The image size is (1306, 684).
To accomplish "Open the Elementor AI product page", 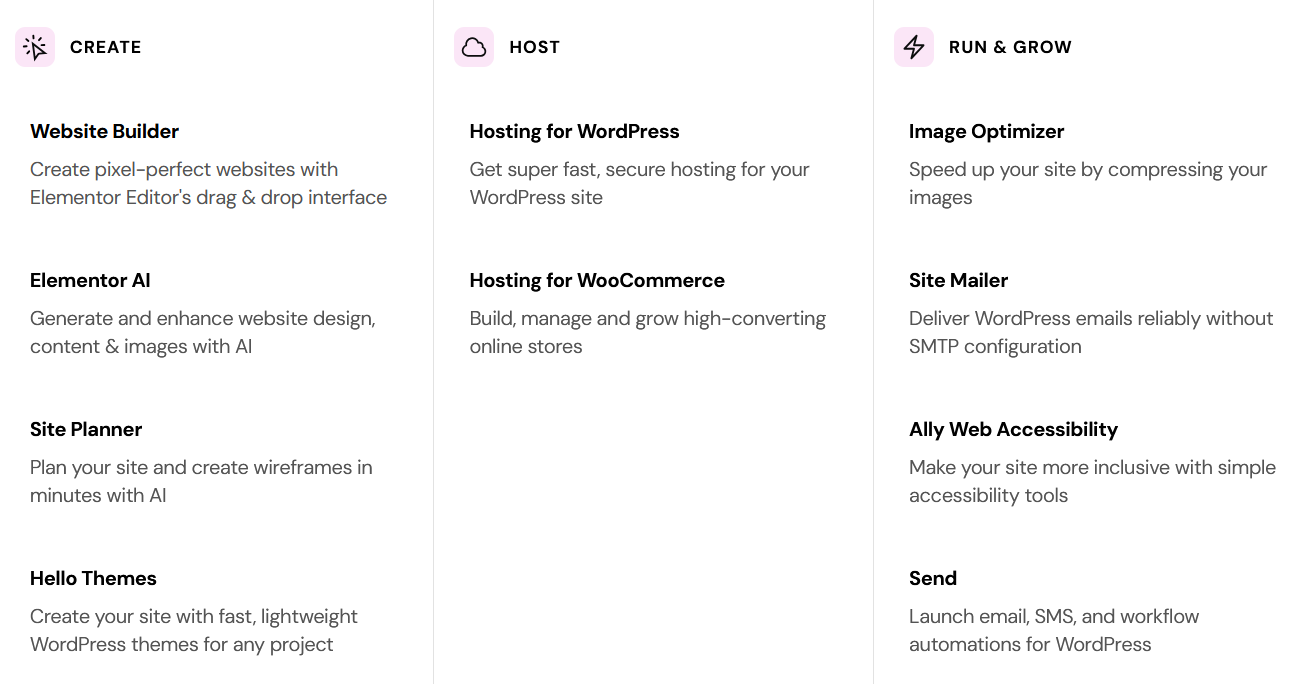I will click(90, 280).
